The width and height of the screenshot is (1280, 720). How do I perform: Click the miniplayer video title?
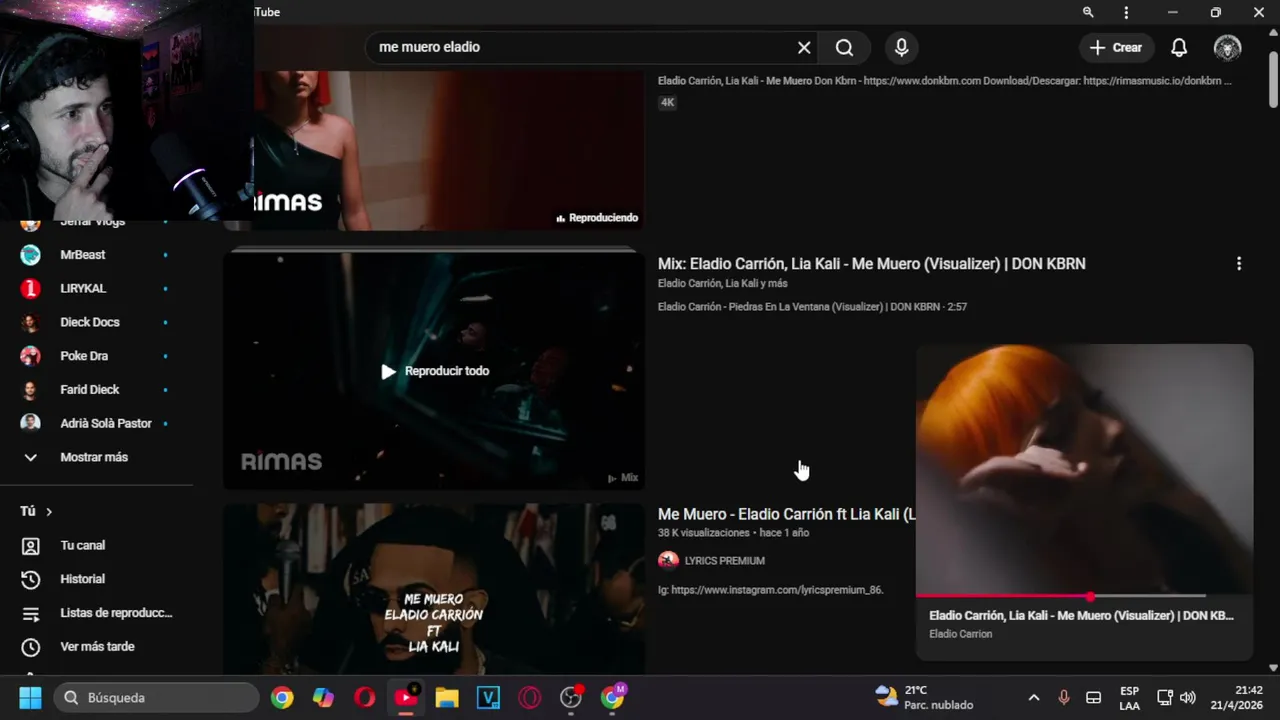(x=1081, y=616)
